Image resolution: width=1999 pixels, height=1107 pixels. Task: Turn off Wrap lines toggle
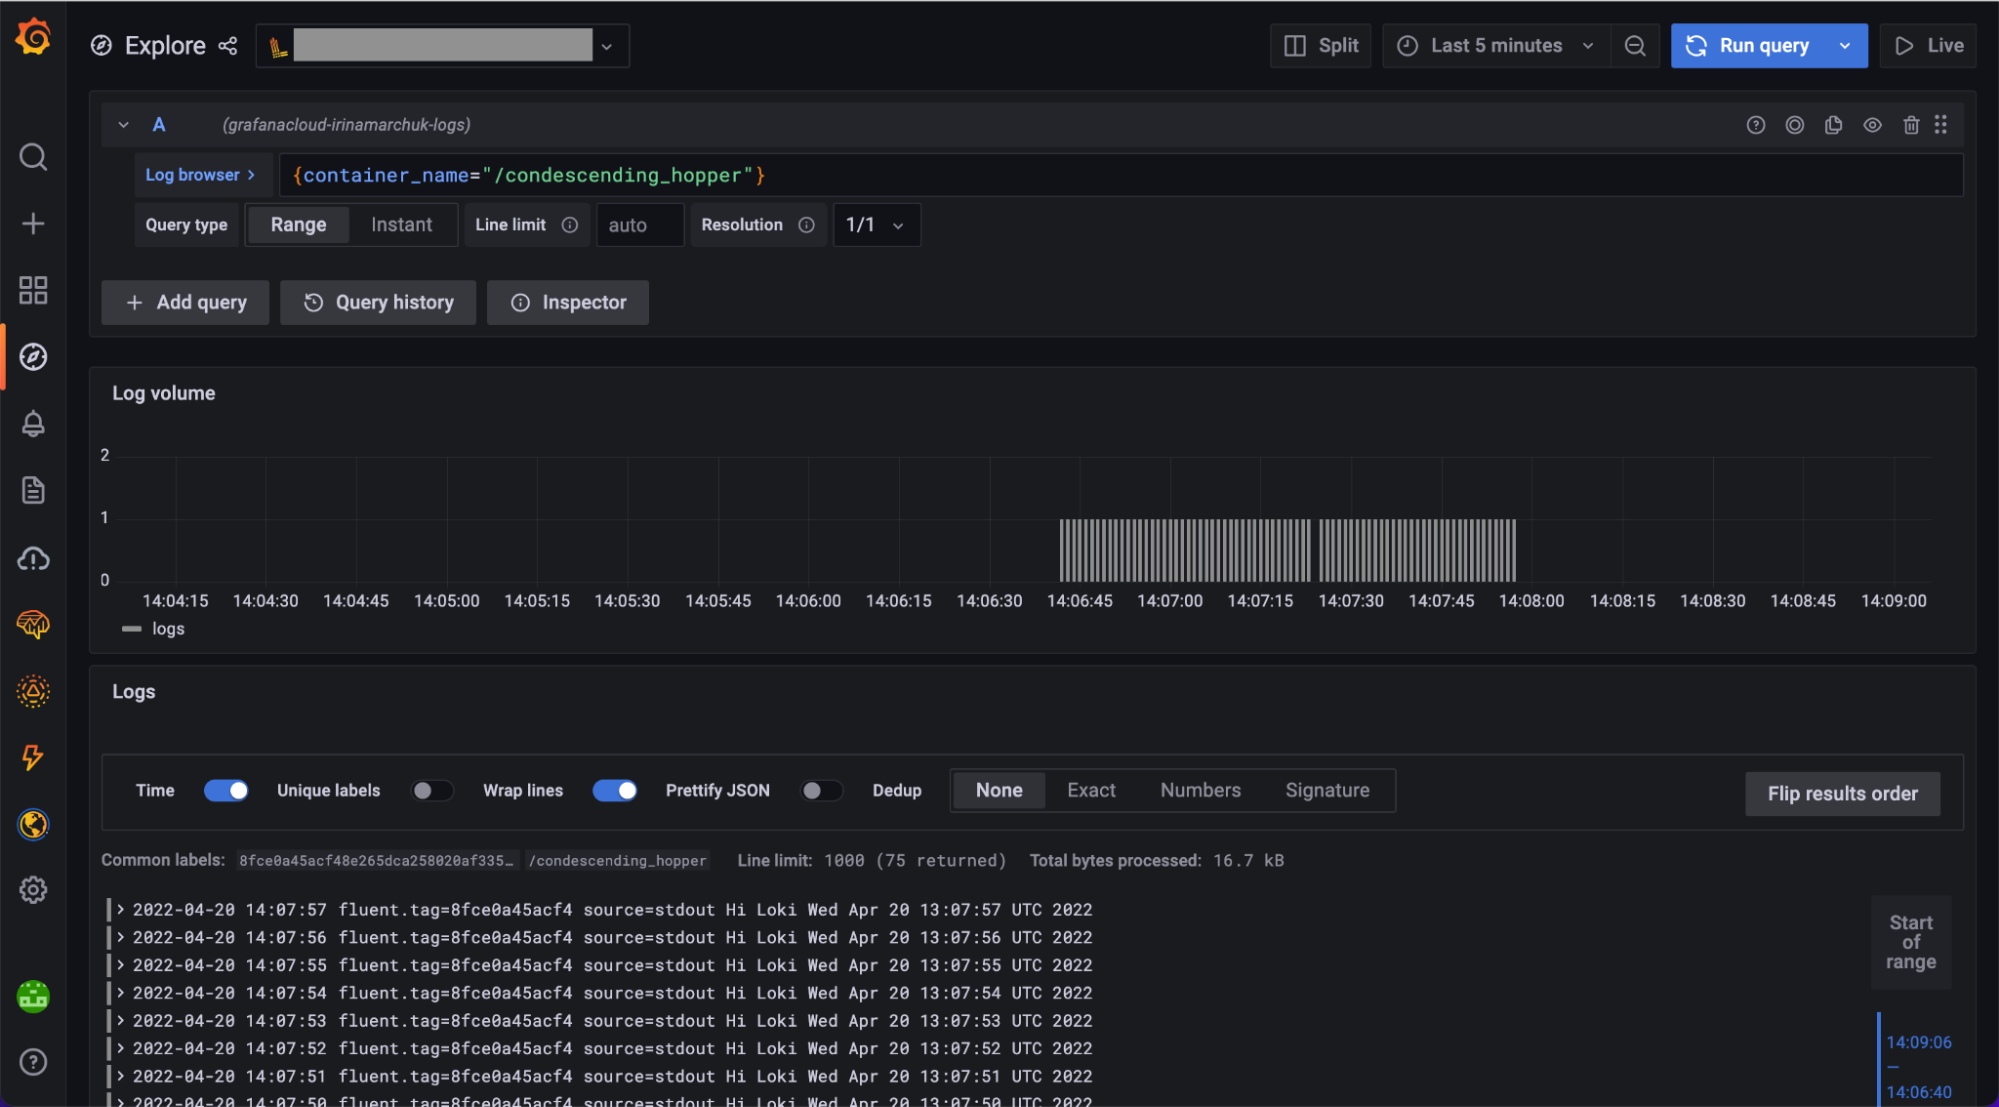coord(614,790)
